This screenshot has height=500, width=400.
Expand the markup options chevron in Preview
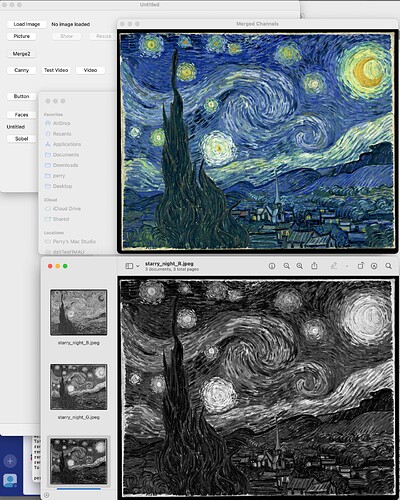347,266
